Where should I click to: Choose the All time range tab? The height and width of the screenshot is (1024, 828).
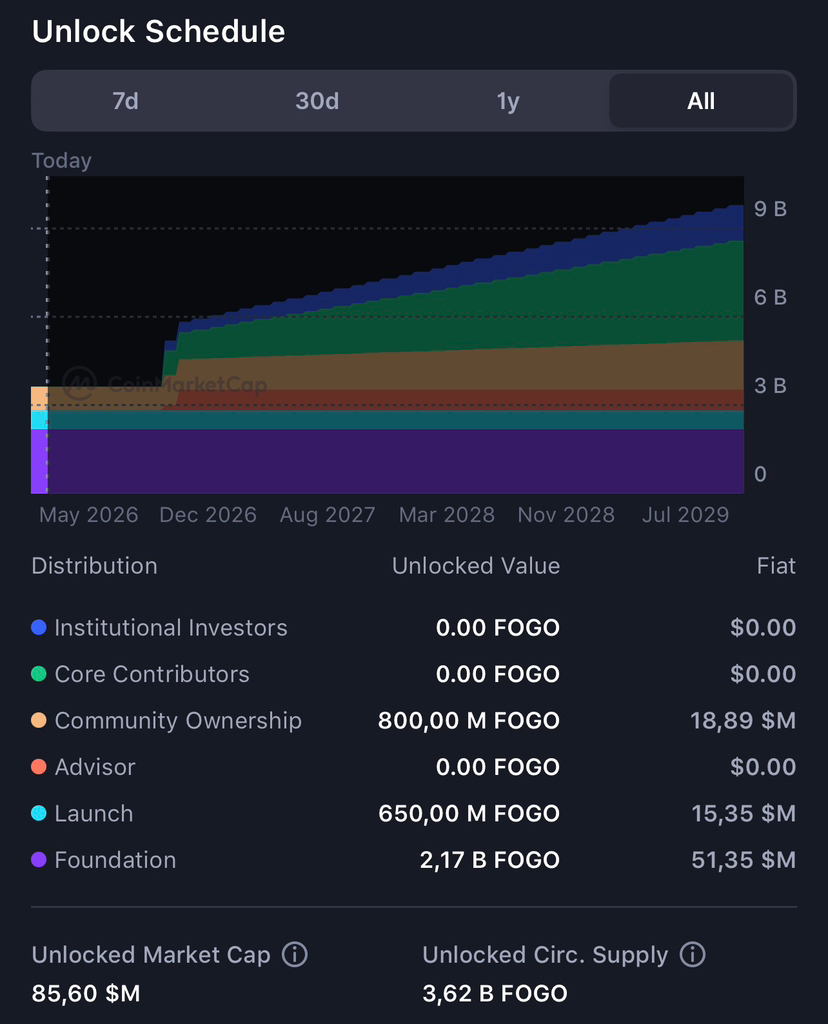click(x=701, y=101)
